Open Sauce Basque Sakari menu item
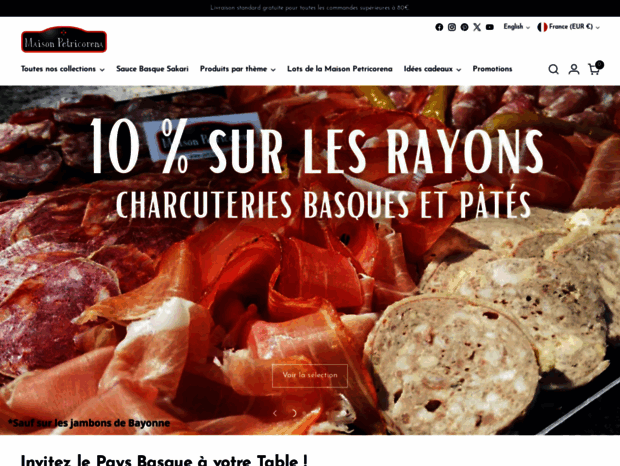Image resolution: width=620 pixels, height=466 pixels. pos(152,69)
